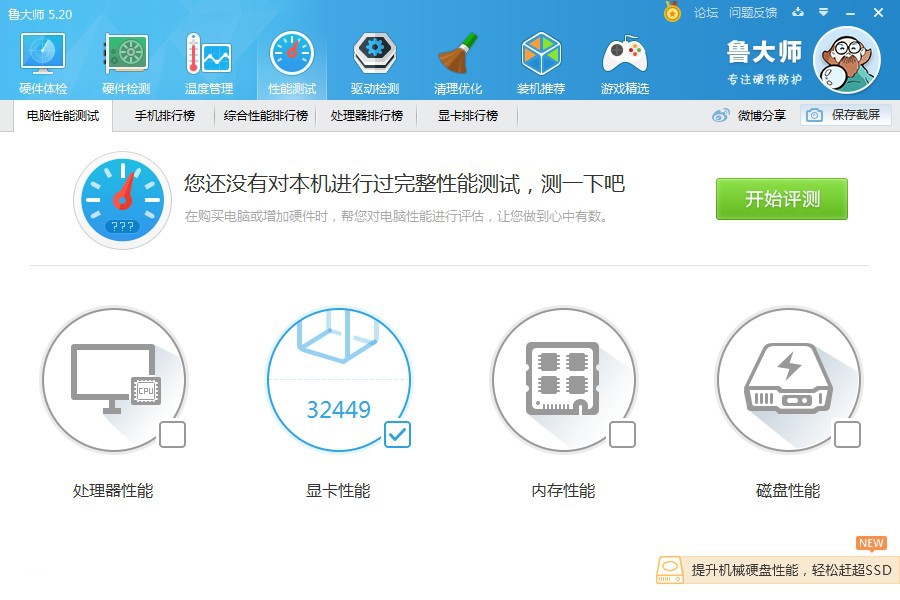This screenshot has width=900, height=600.
Task: Click the 处理器性能 label
Action: [x=113, y=490]
